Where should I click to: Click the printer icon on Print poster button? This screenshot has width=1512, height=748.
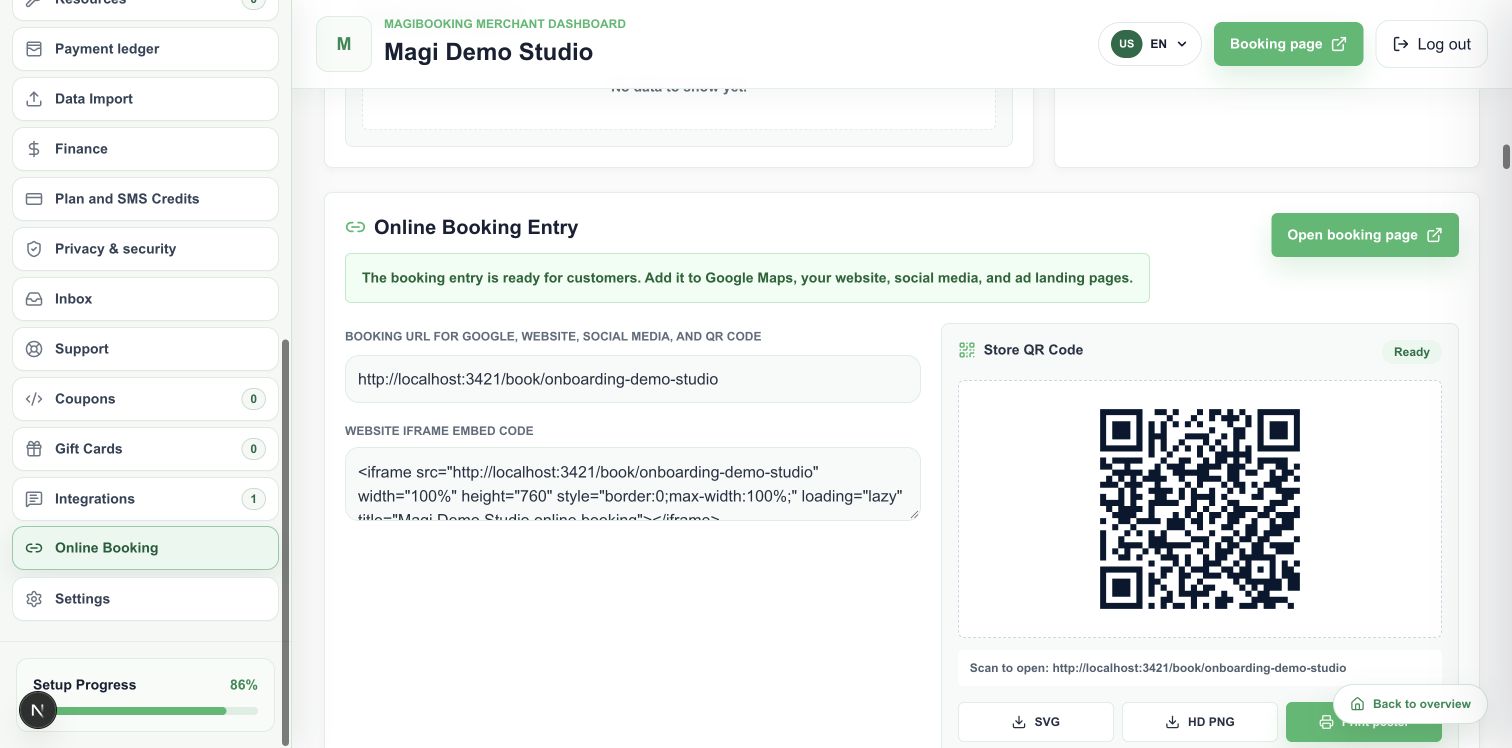(1327, 722)
